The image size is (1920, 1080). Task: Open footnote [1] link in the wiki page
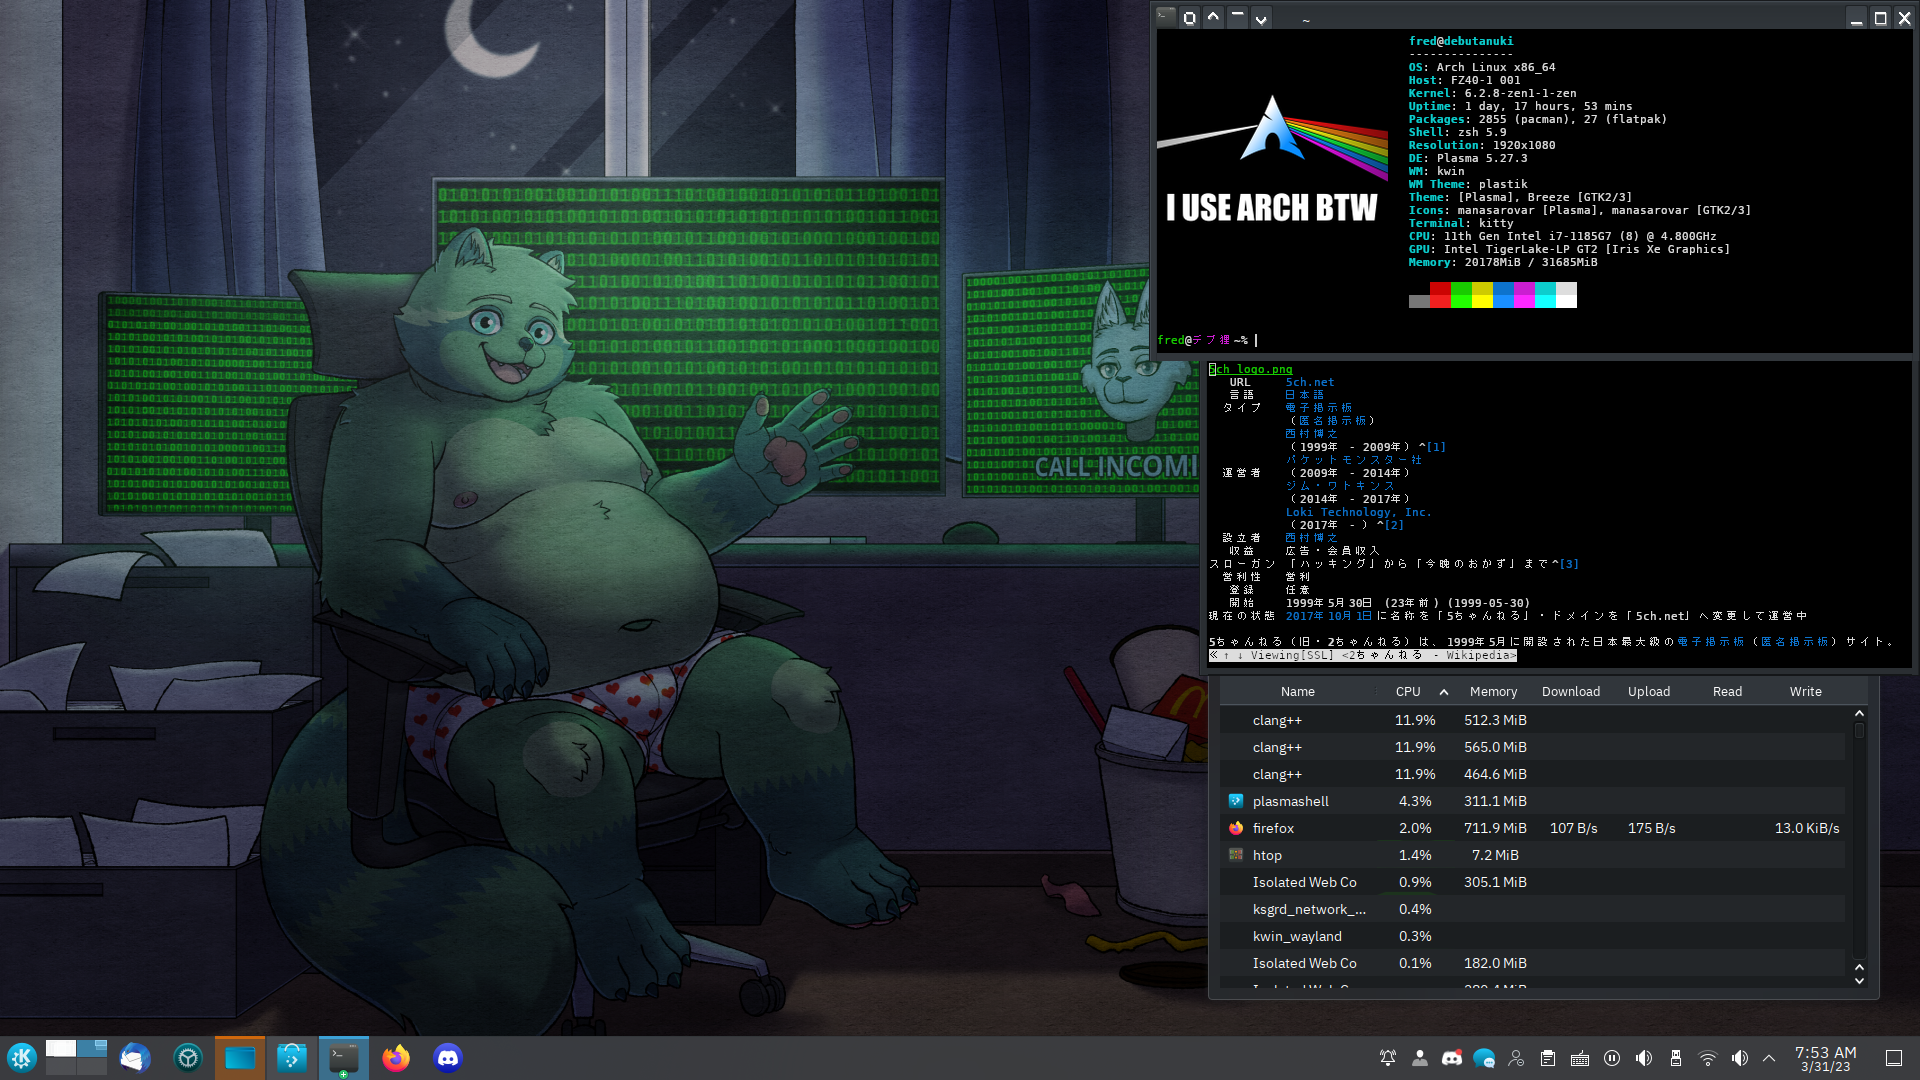1436,447
